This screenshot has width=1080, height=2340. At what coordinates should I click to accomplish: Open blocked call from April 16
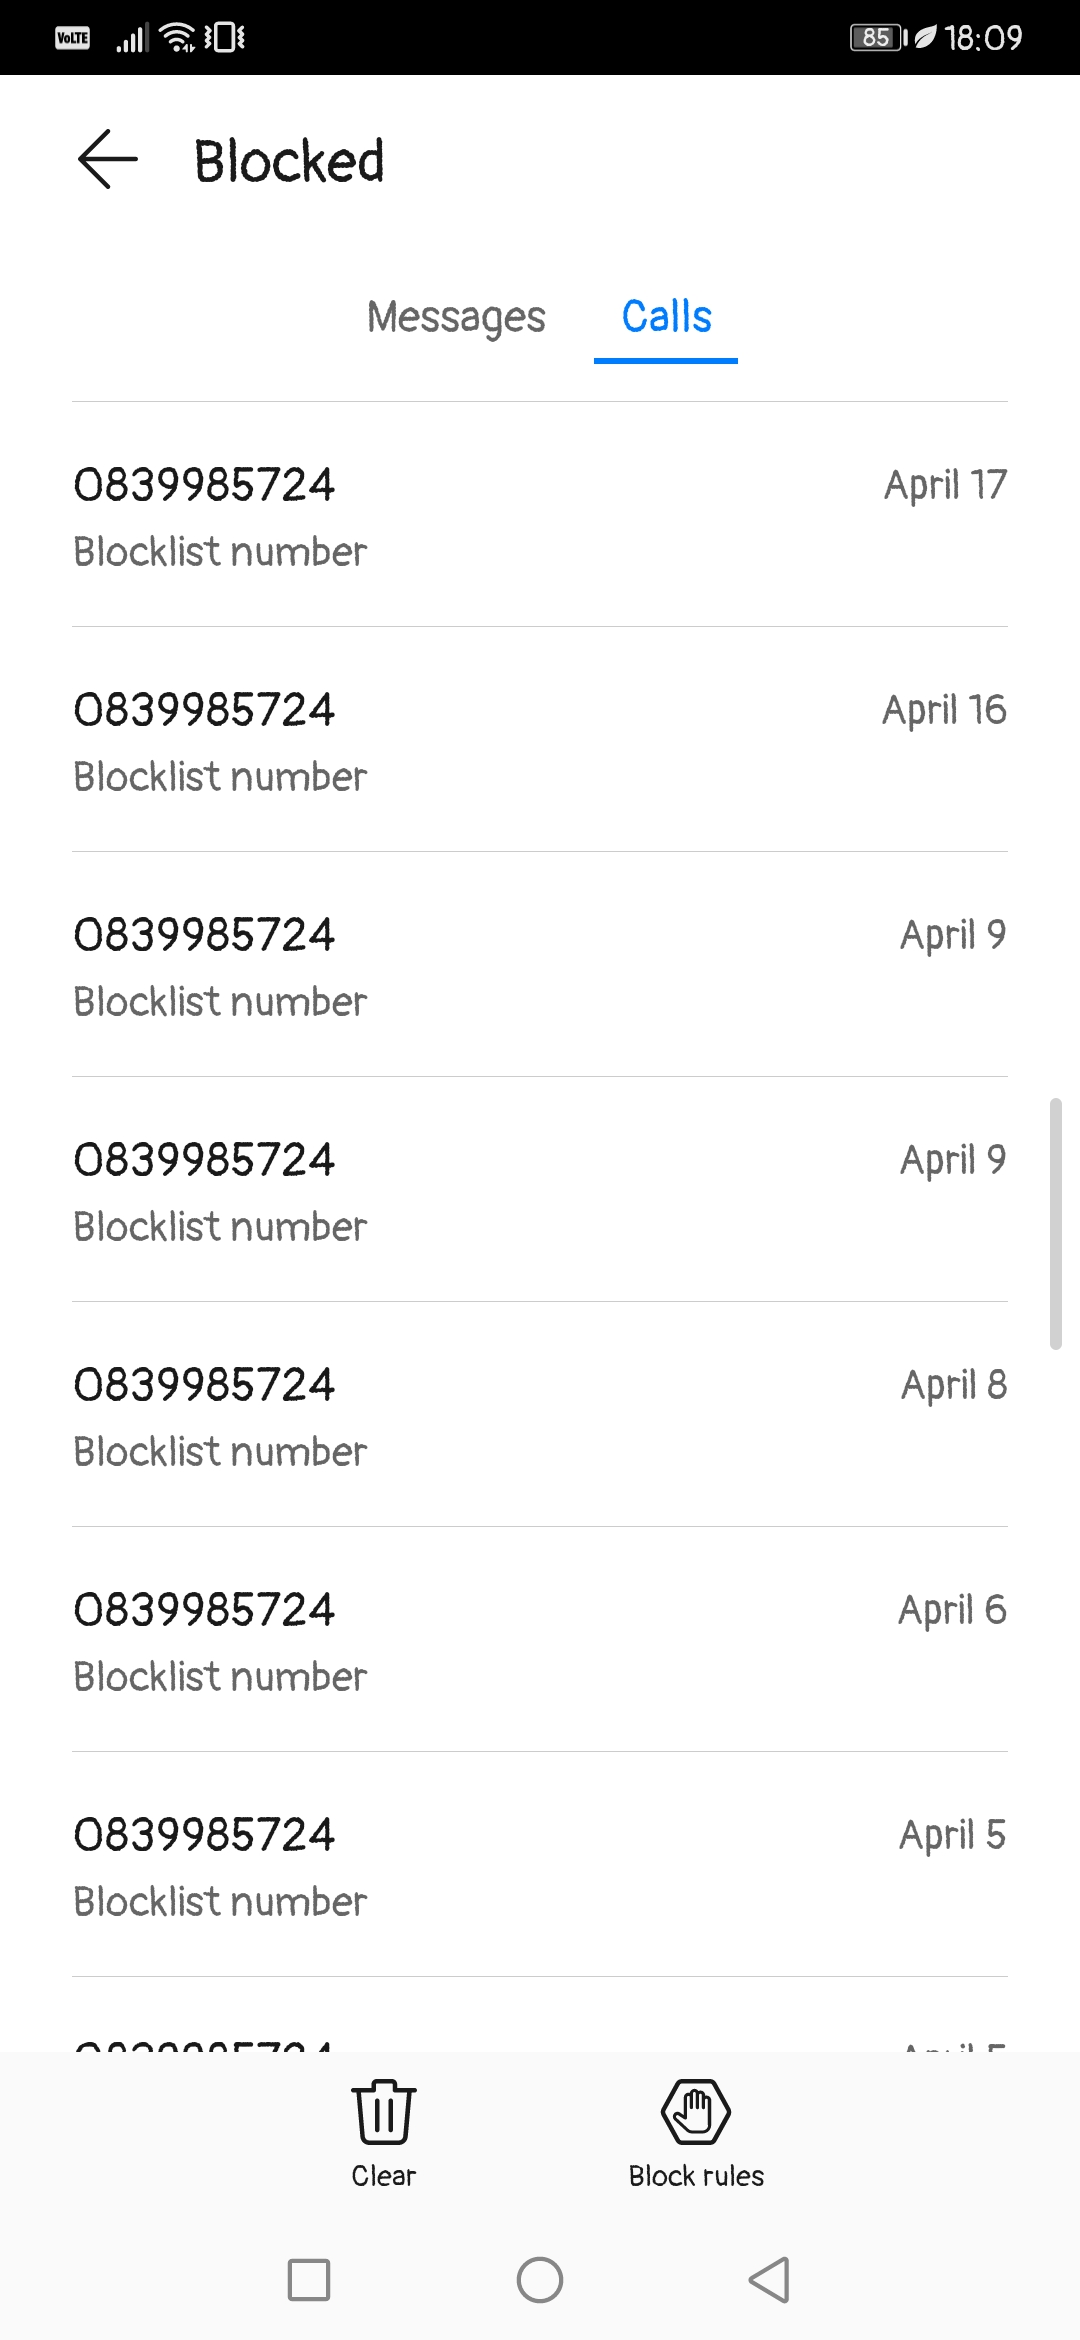[540, 739]
